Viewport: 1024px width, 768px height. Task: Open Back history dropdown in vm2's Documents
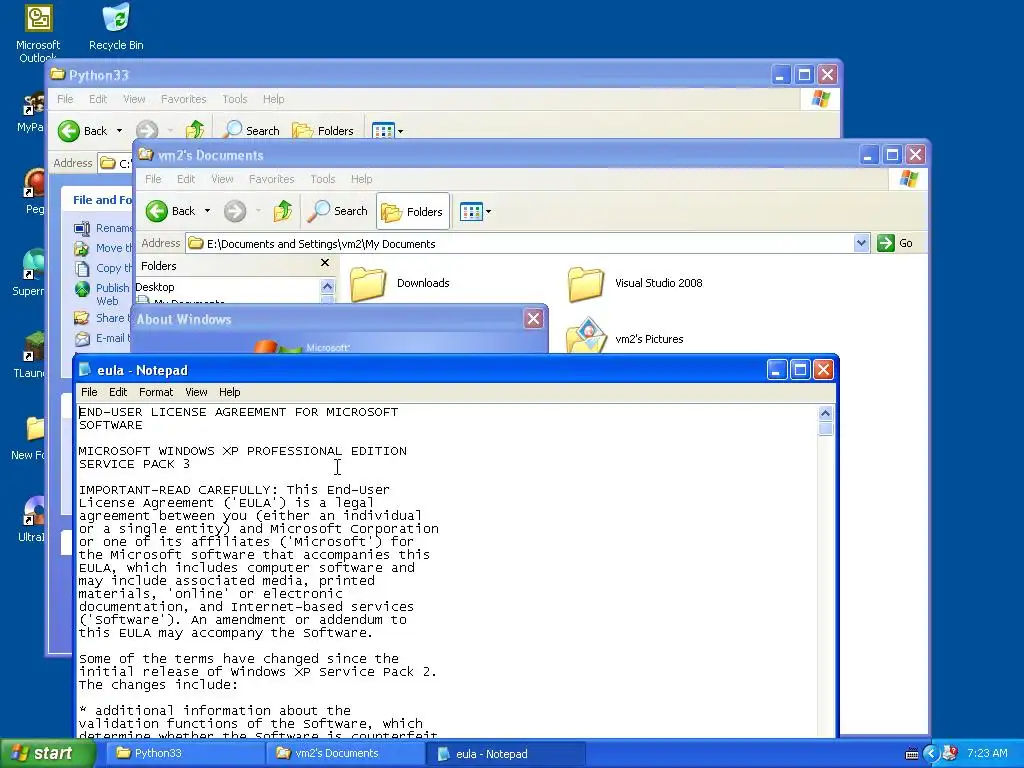pyautogui.click(x=207, y=211)
